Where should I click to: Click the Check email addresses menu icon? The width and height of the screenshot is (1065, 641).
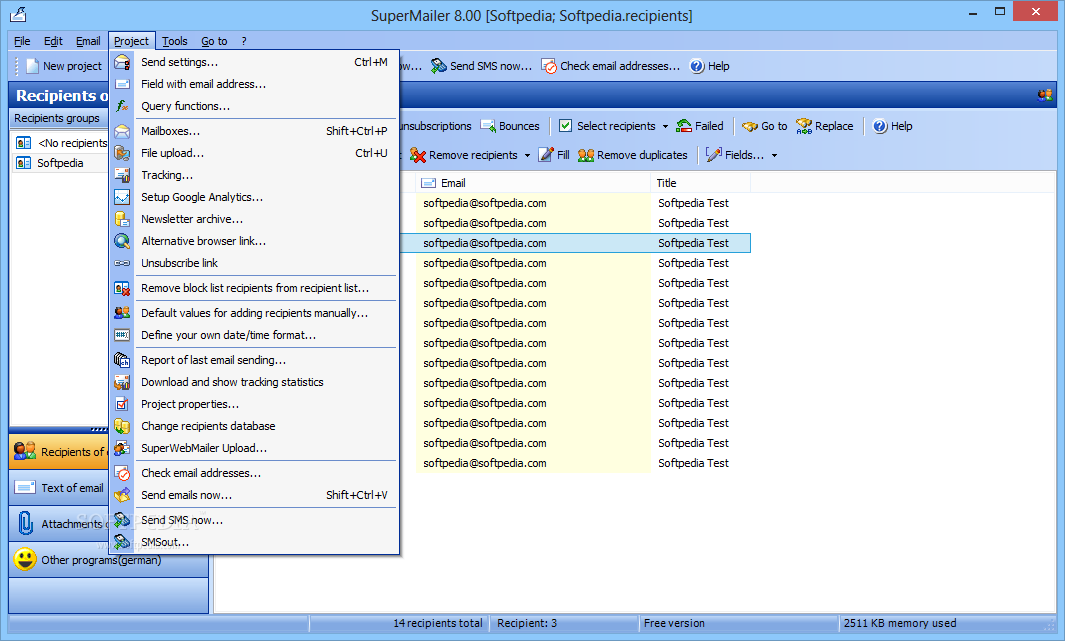click(x=122, y=473)
